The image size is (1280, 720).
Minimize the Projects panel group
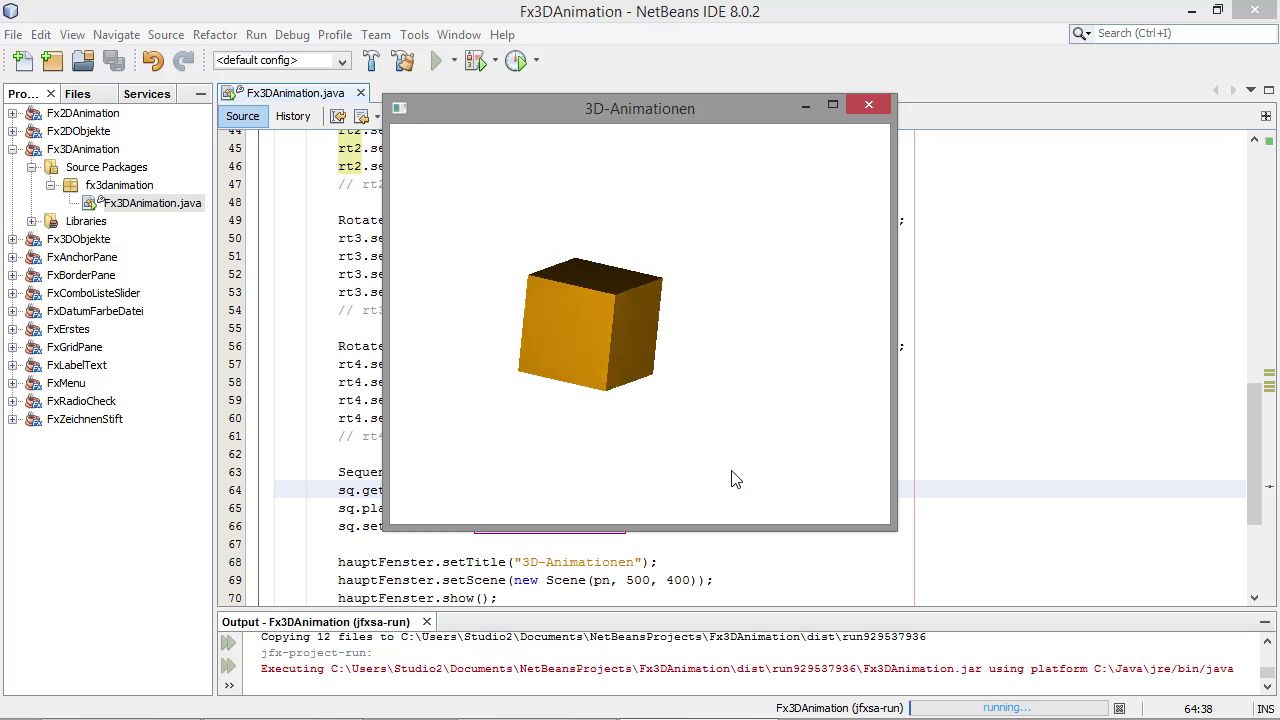(x=201, y=94)
